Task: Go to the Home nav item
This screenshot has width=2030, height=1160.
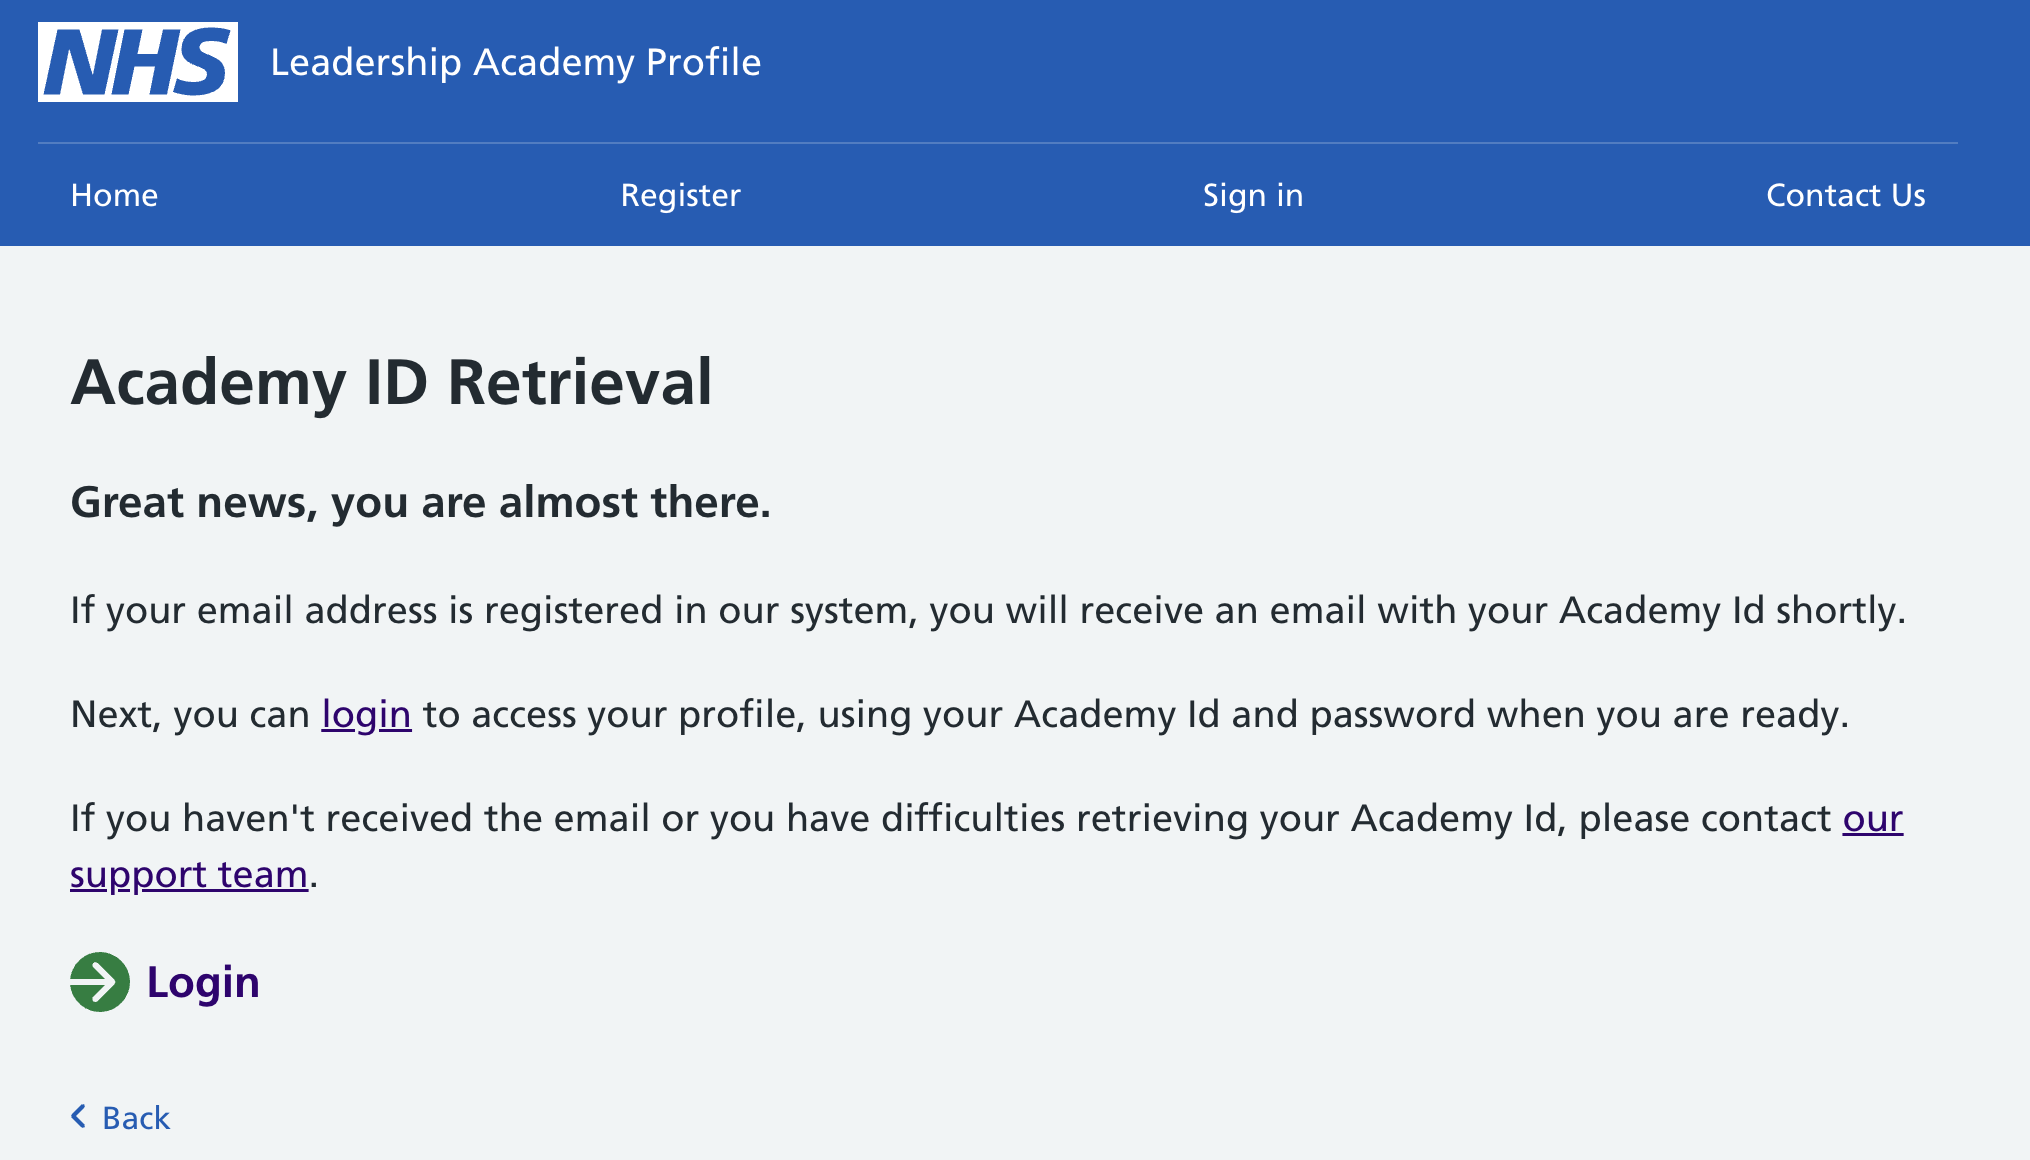Action: 114,195
